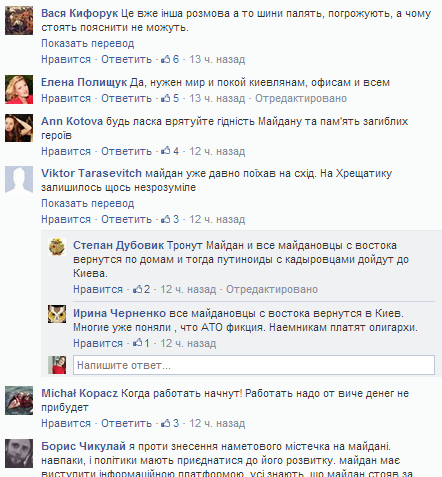Open Вася Кифорук's profile avatar

pyautogui.click(x=19, y=20)
